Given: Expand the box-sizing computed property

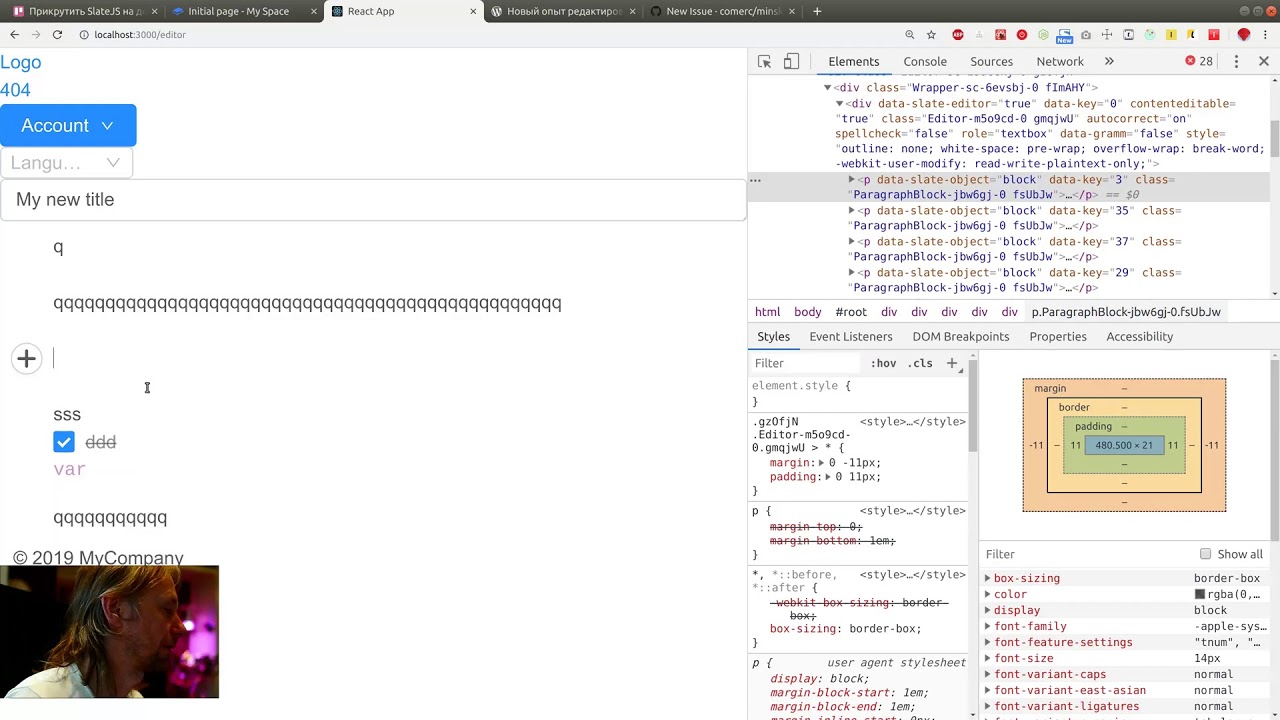Looking at the screenshot, I should tap(988, 578).
